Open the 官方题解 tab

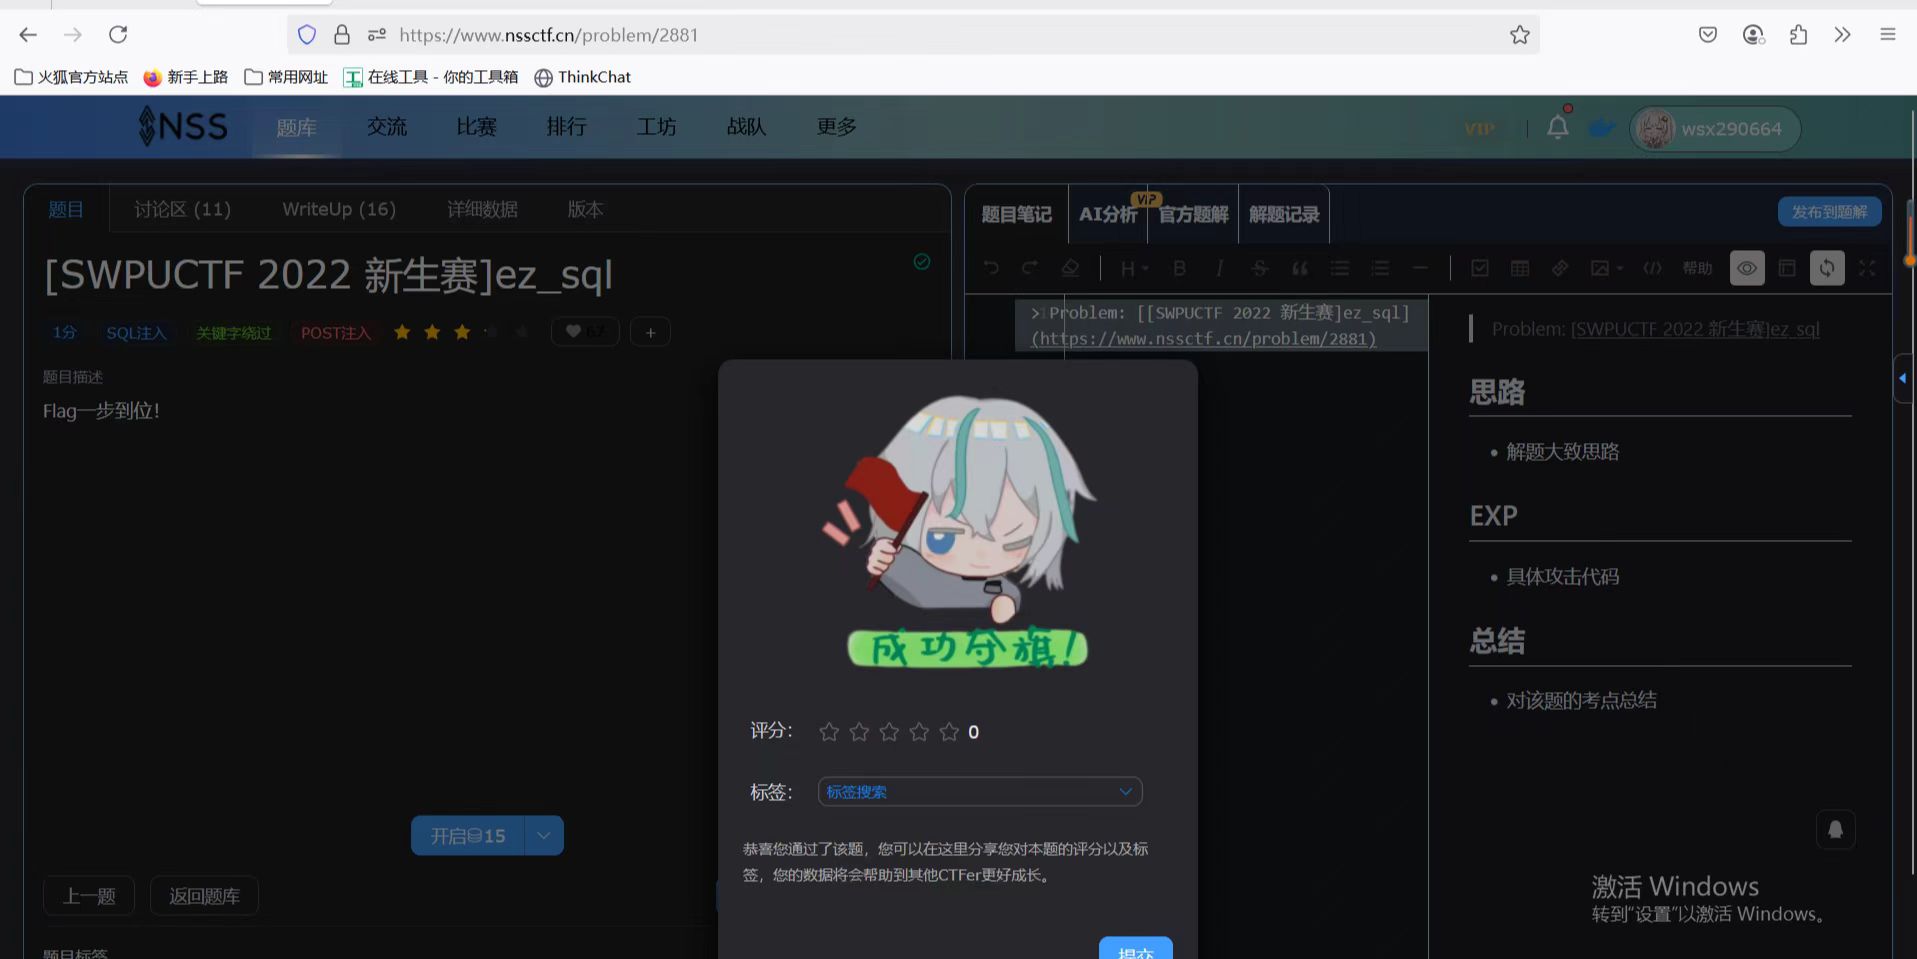[x=1193, y=214]
